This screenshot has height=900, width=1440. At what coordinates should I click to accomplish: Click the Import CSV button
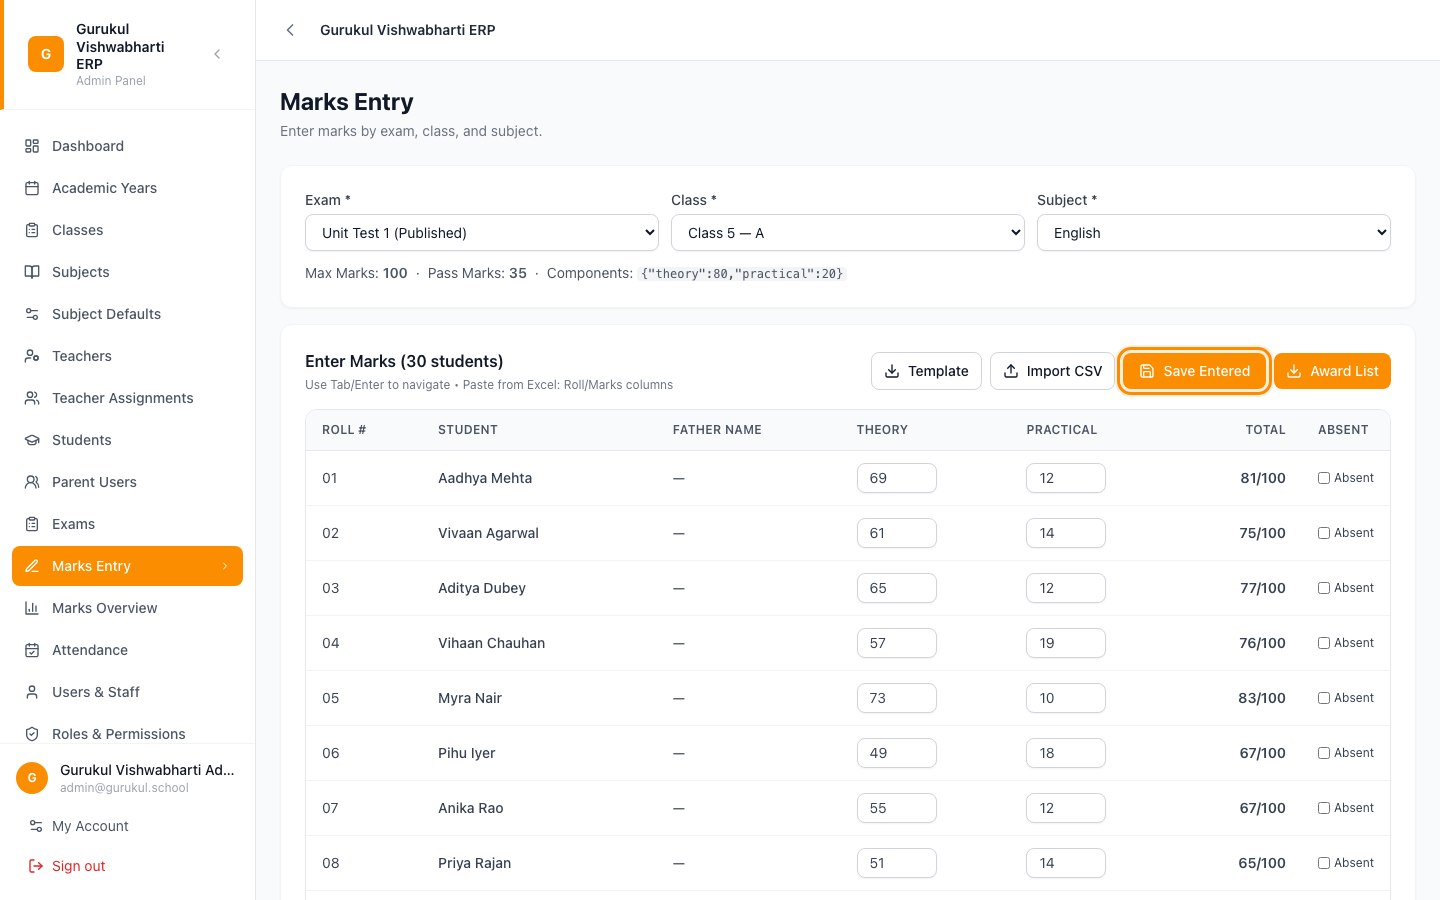point(1052,371)
